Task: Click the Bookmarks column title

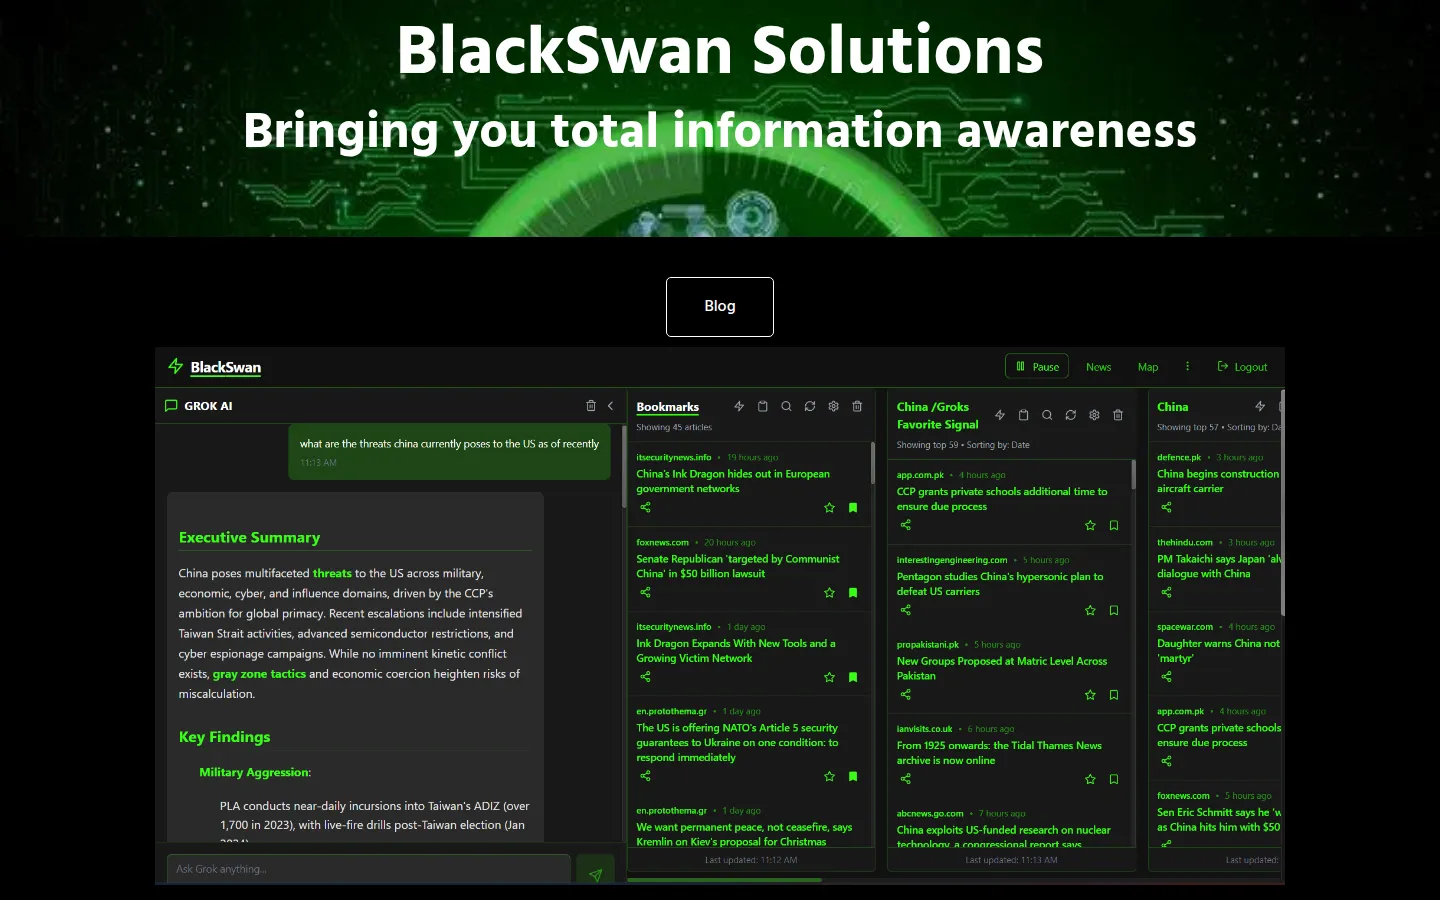Action: tap(667, 407)
